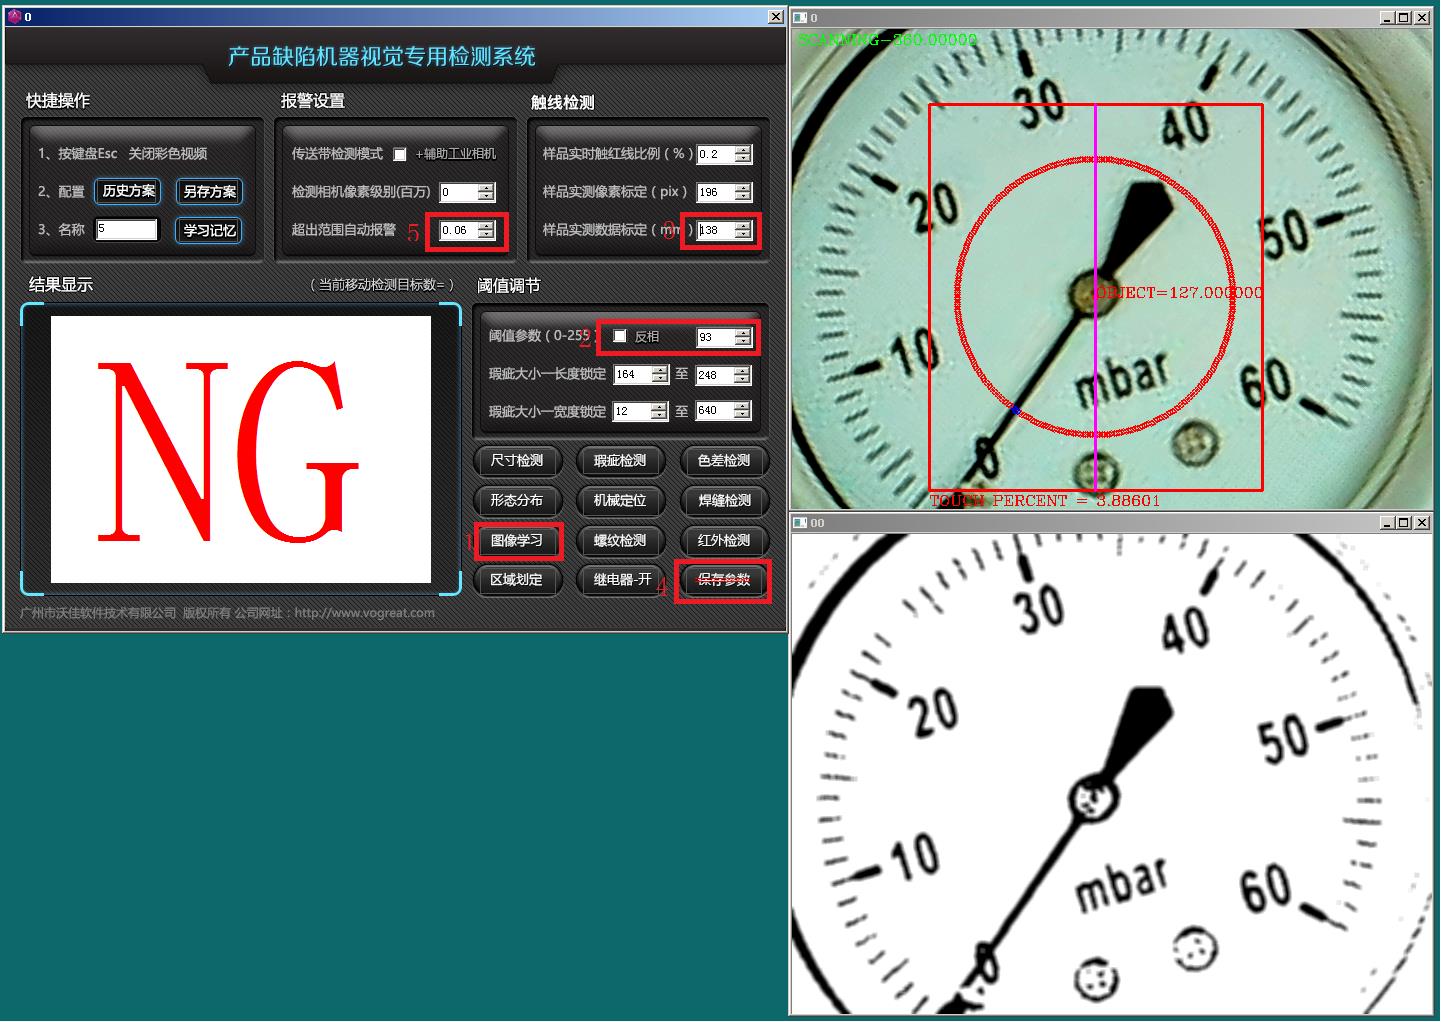Click the 阈值参数 threshold field 93
The image size is (1451, 1022).
click(716, 337)
